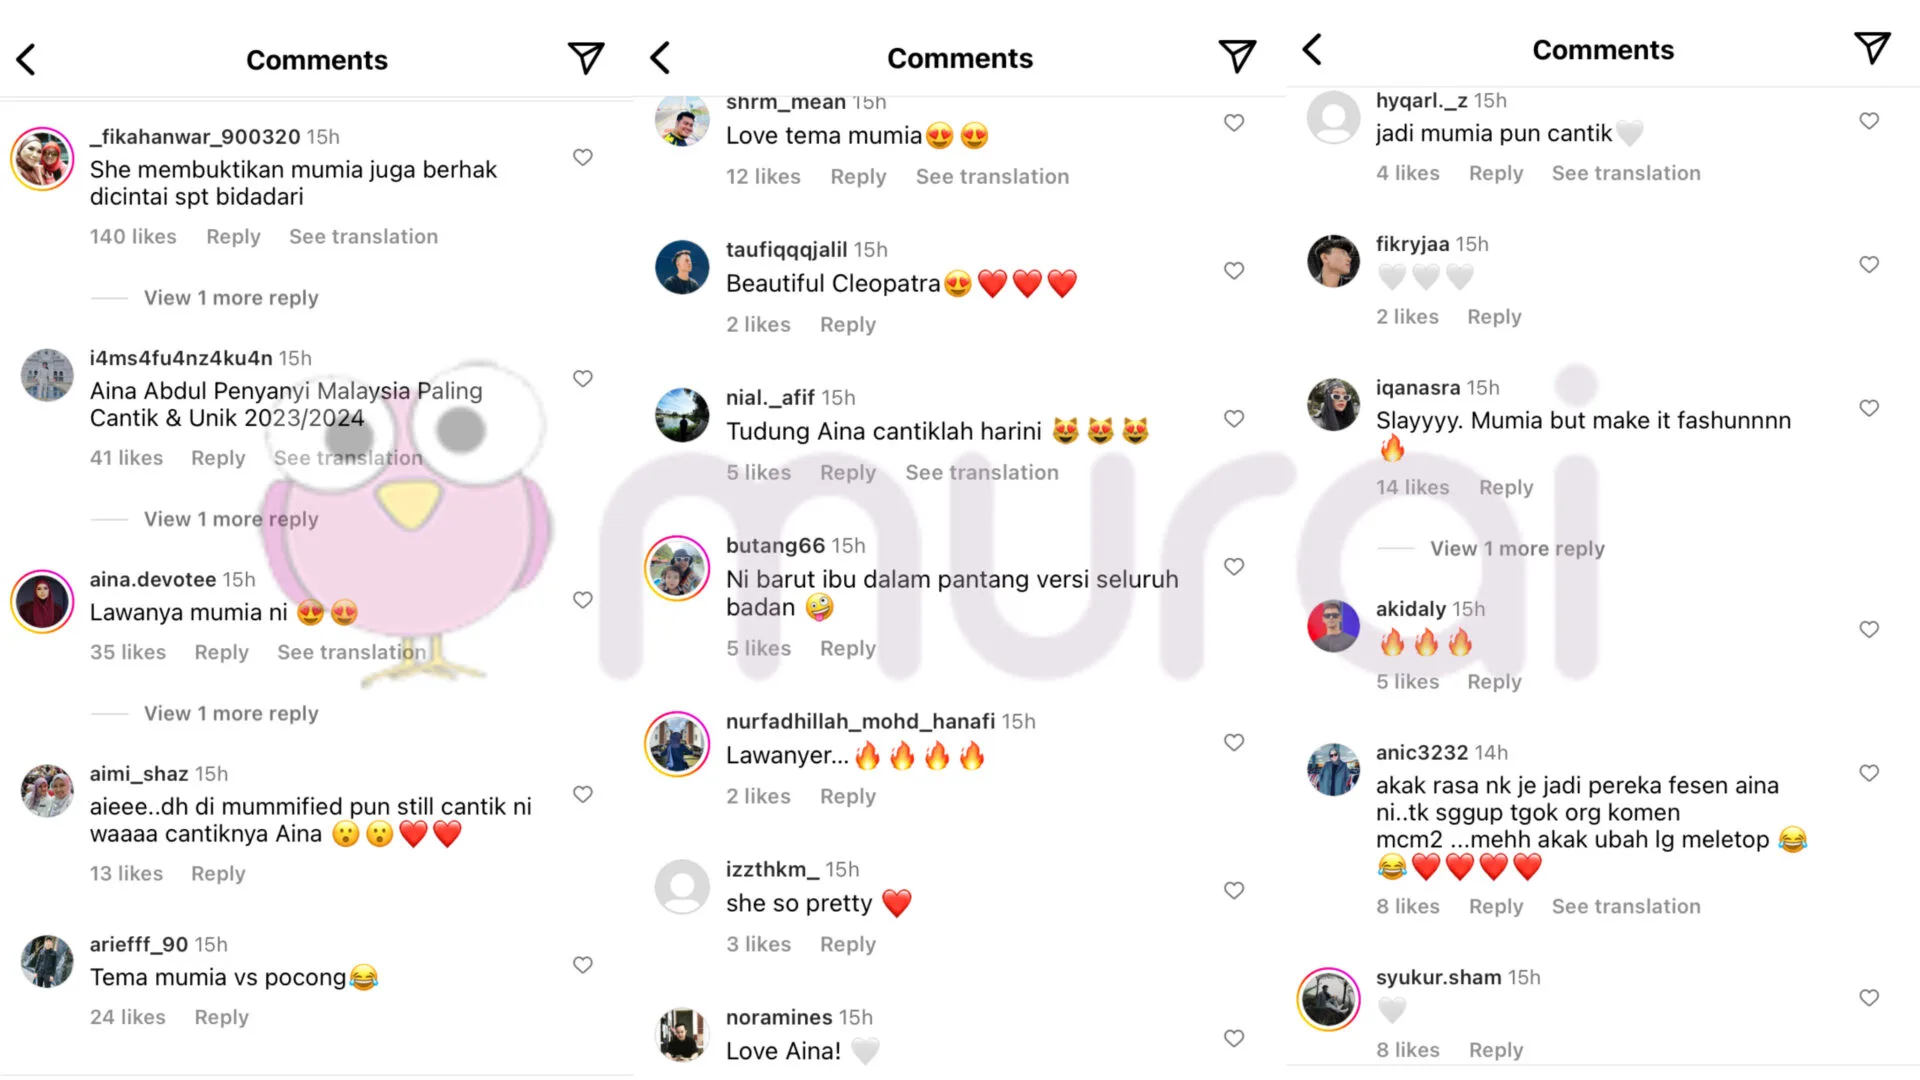Viewport: 1920px width, 1080px height.
Task: Like _fikahanwar_900320's comment with heart
Action: point(583,157)
